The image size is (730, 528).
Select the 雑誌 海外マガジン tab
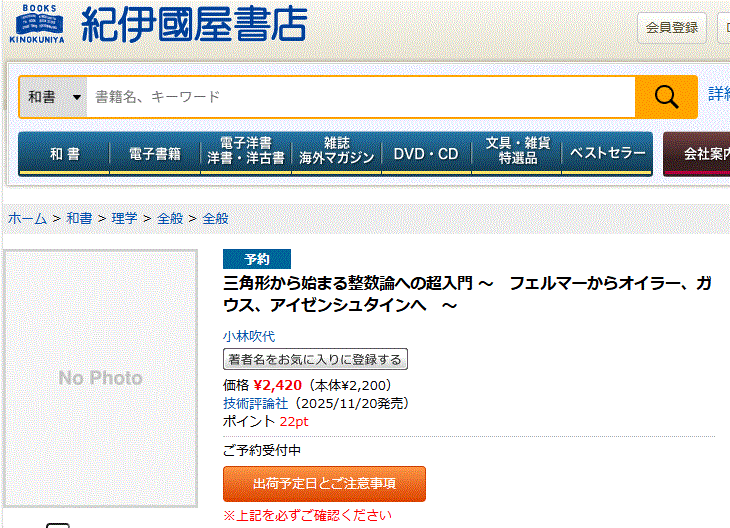pyautogui.click(x=336, y=154)
